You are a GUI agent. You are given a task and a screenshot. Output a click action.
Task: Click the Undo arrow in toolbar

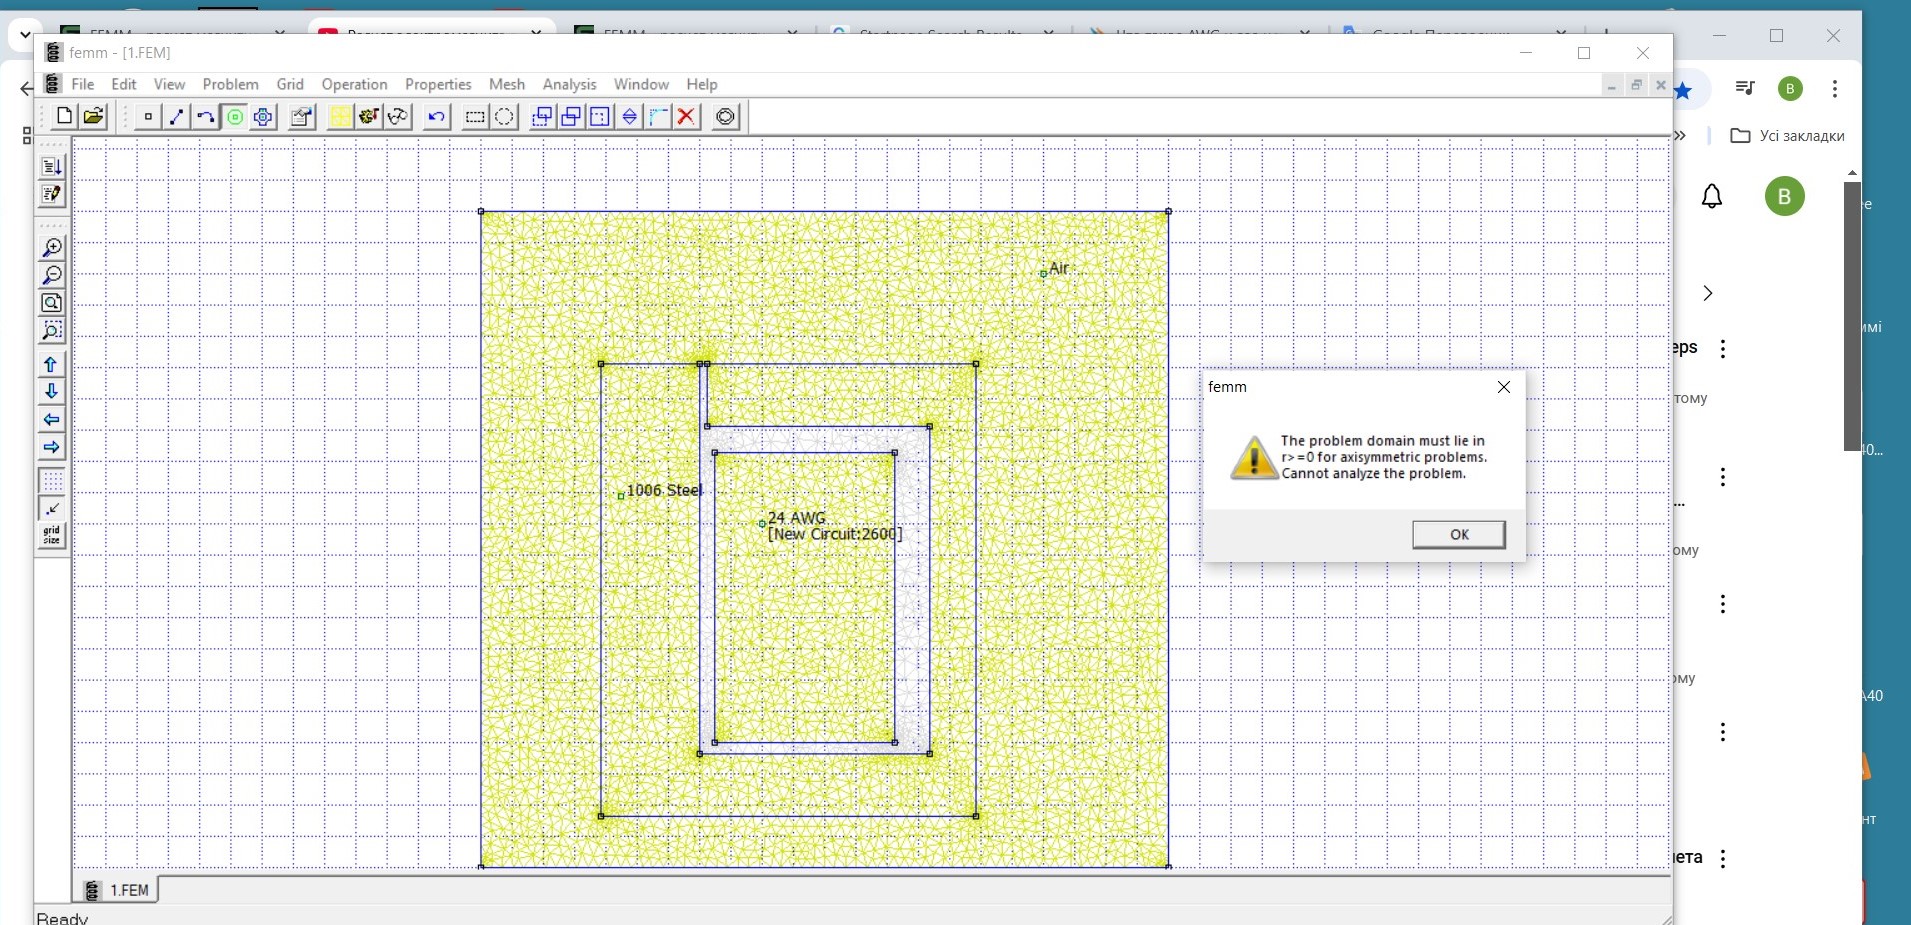436,117
